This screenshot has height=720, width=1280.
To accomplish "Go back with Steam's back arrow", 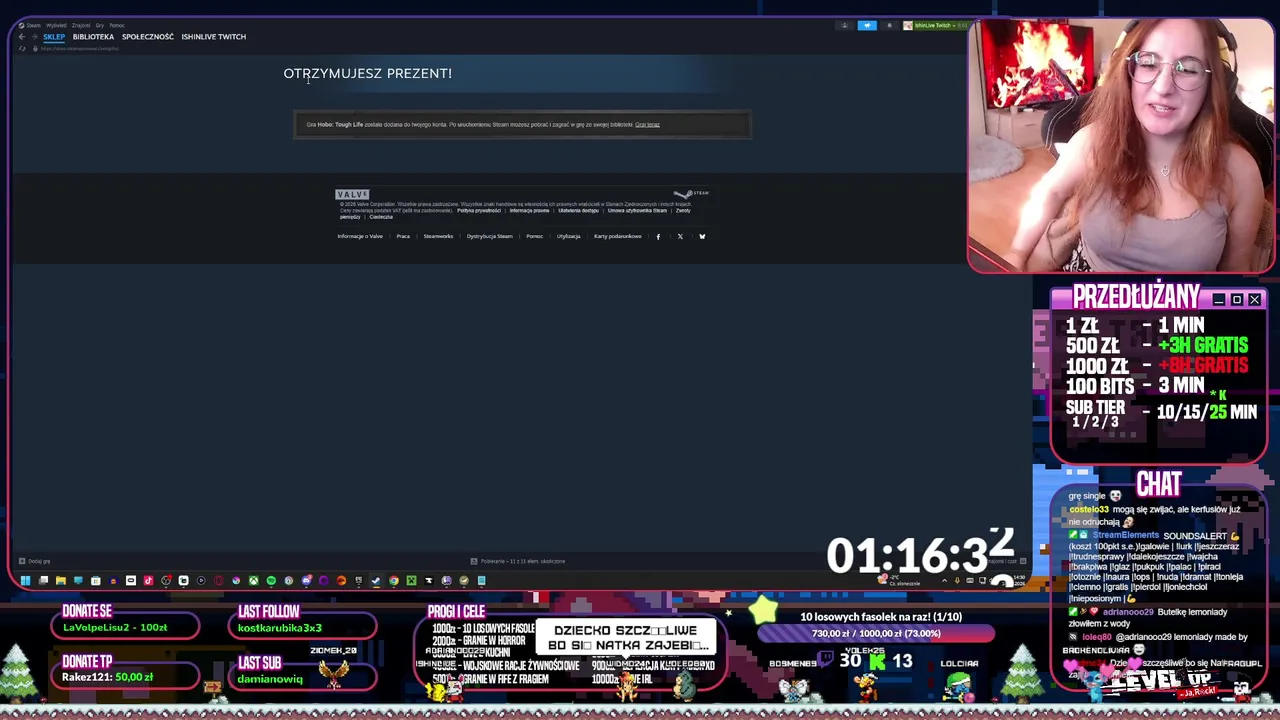I will (x=22, y=37).
